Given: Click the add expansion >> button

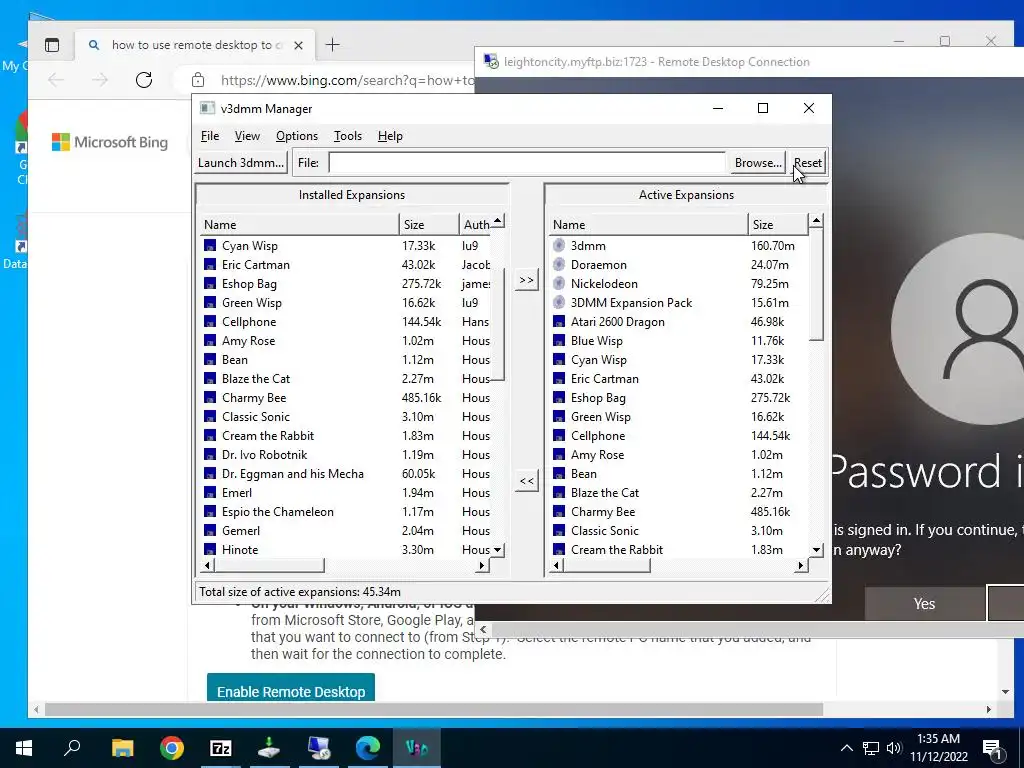Looking at the screenshot, I should (526, 280).
